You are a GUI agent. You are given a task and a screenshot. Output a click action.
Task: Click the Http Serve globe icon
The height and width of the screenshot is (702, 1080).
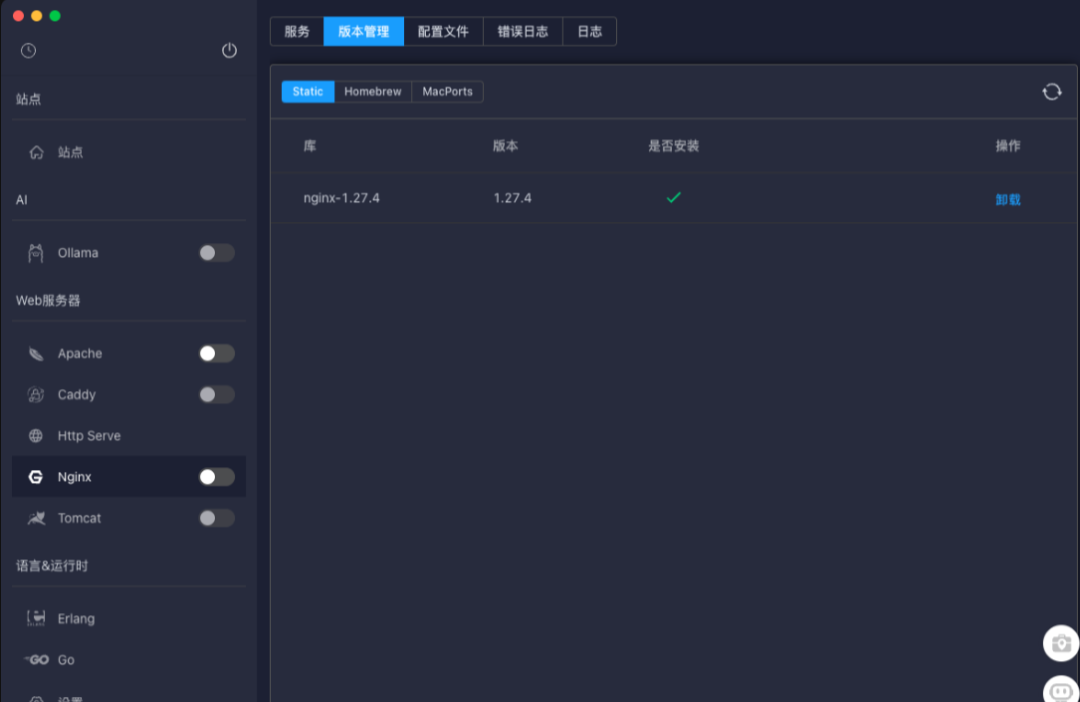(36, 435)
